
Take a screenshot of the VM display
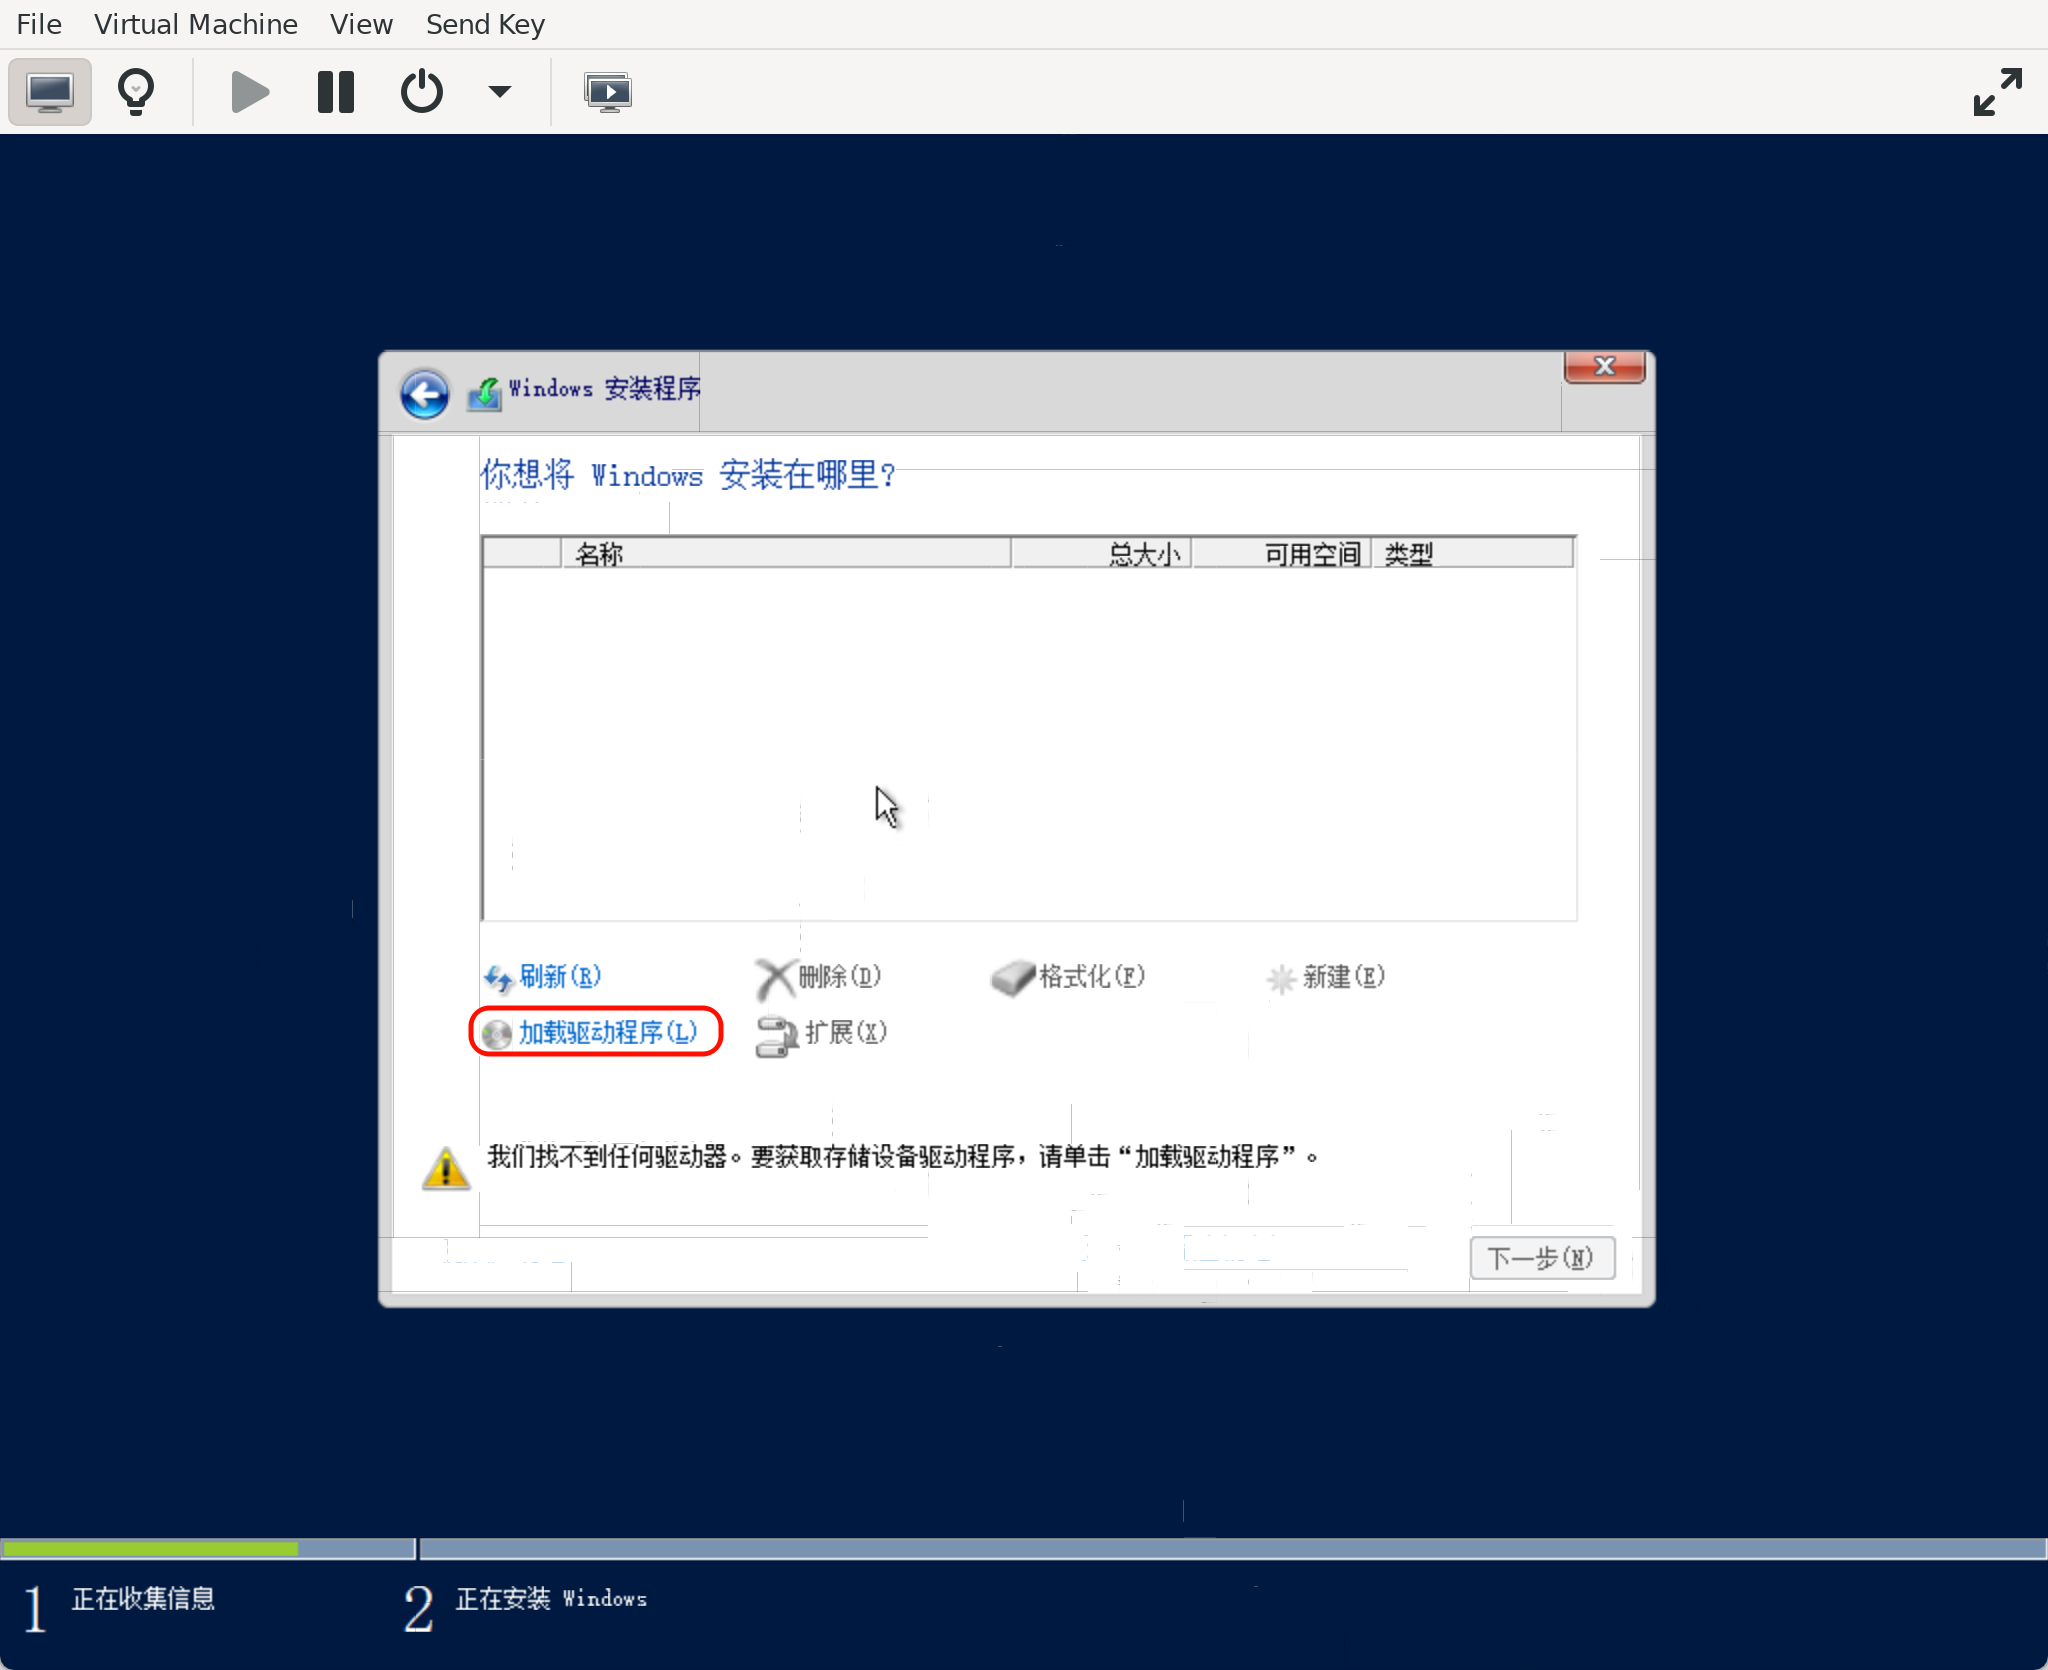[x=608, y=91]
